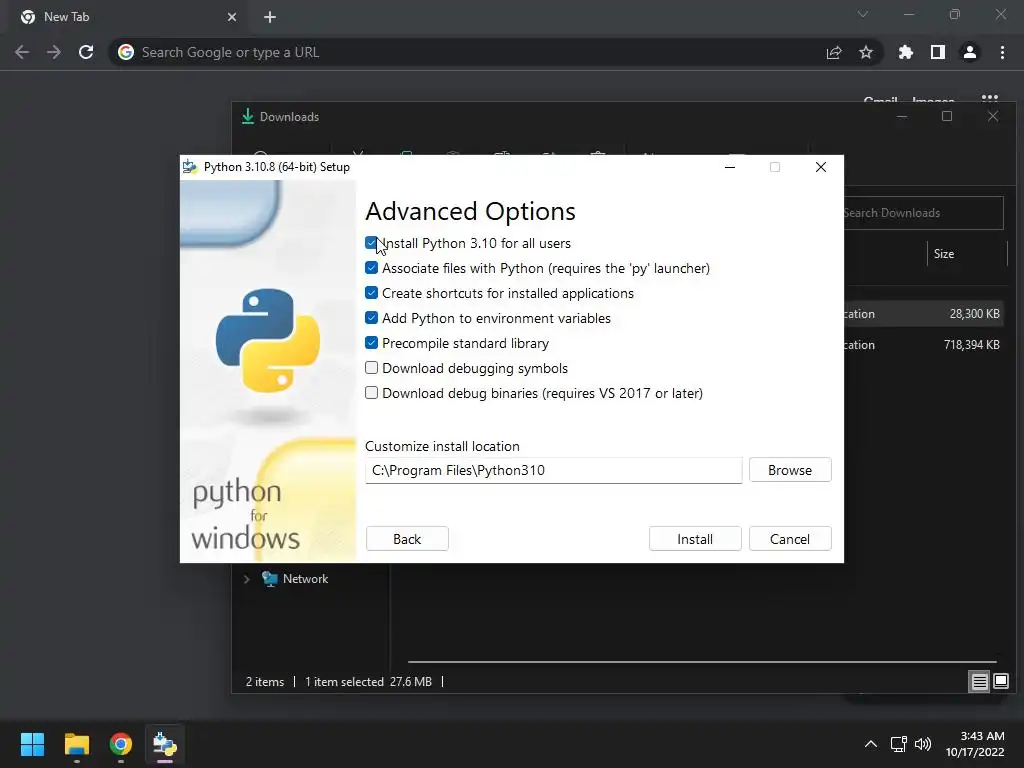Screen dimensions: 1024x768
Task: Select the 28,300 KB file row
Action: pyautogui.click(x=925, y=313)
